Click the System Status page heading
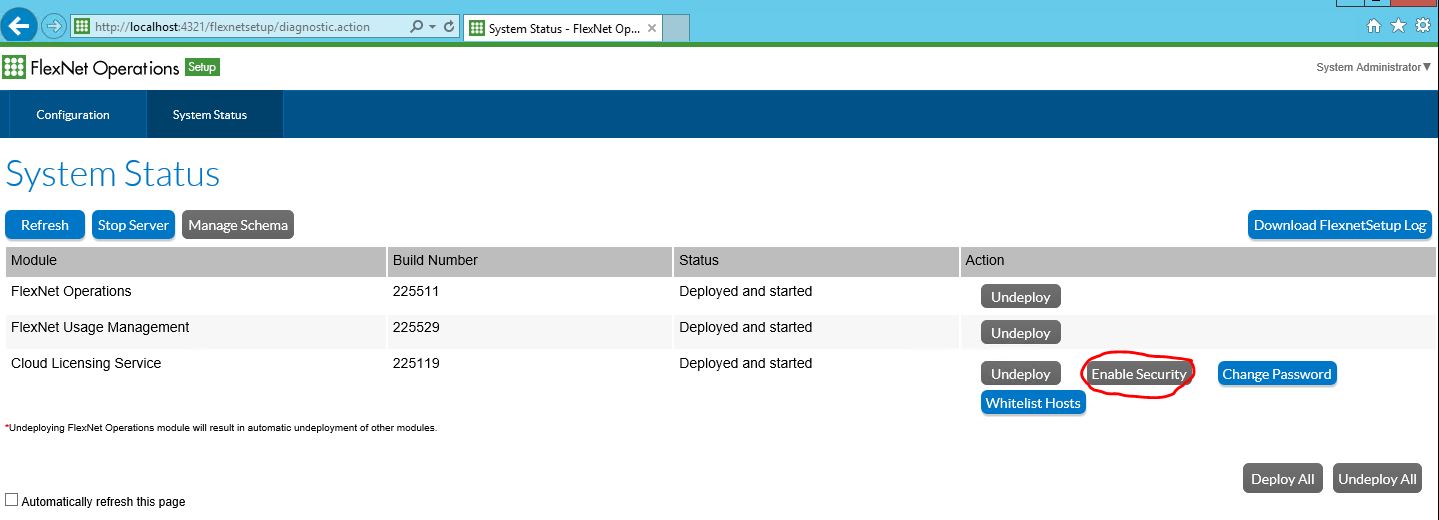 (x=113, y=174)
